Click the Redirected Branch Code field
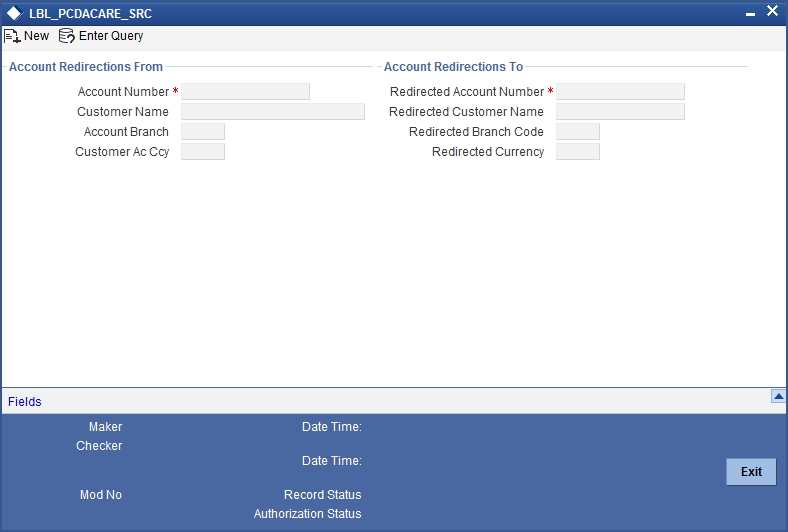This screenshot has width=788, height=532. (x=578, y=132)
